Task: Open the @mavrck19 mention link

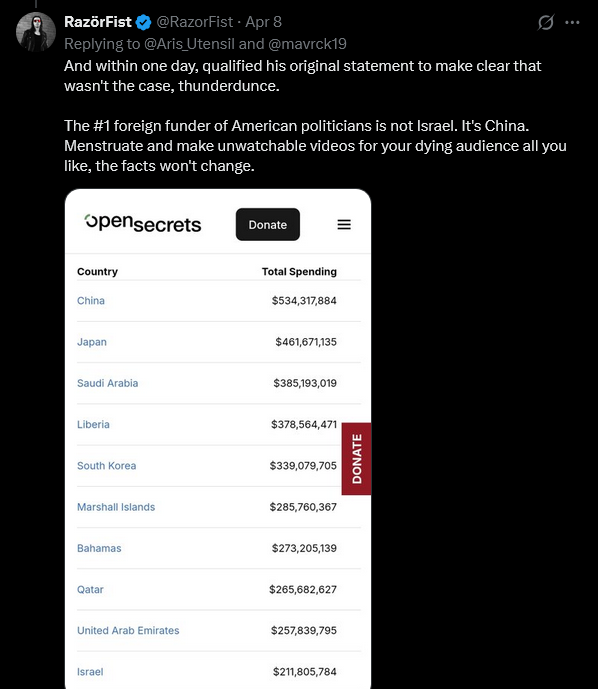Action: [x=307, y=44]
